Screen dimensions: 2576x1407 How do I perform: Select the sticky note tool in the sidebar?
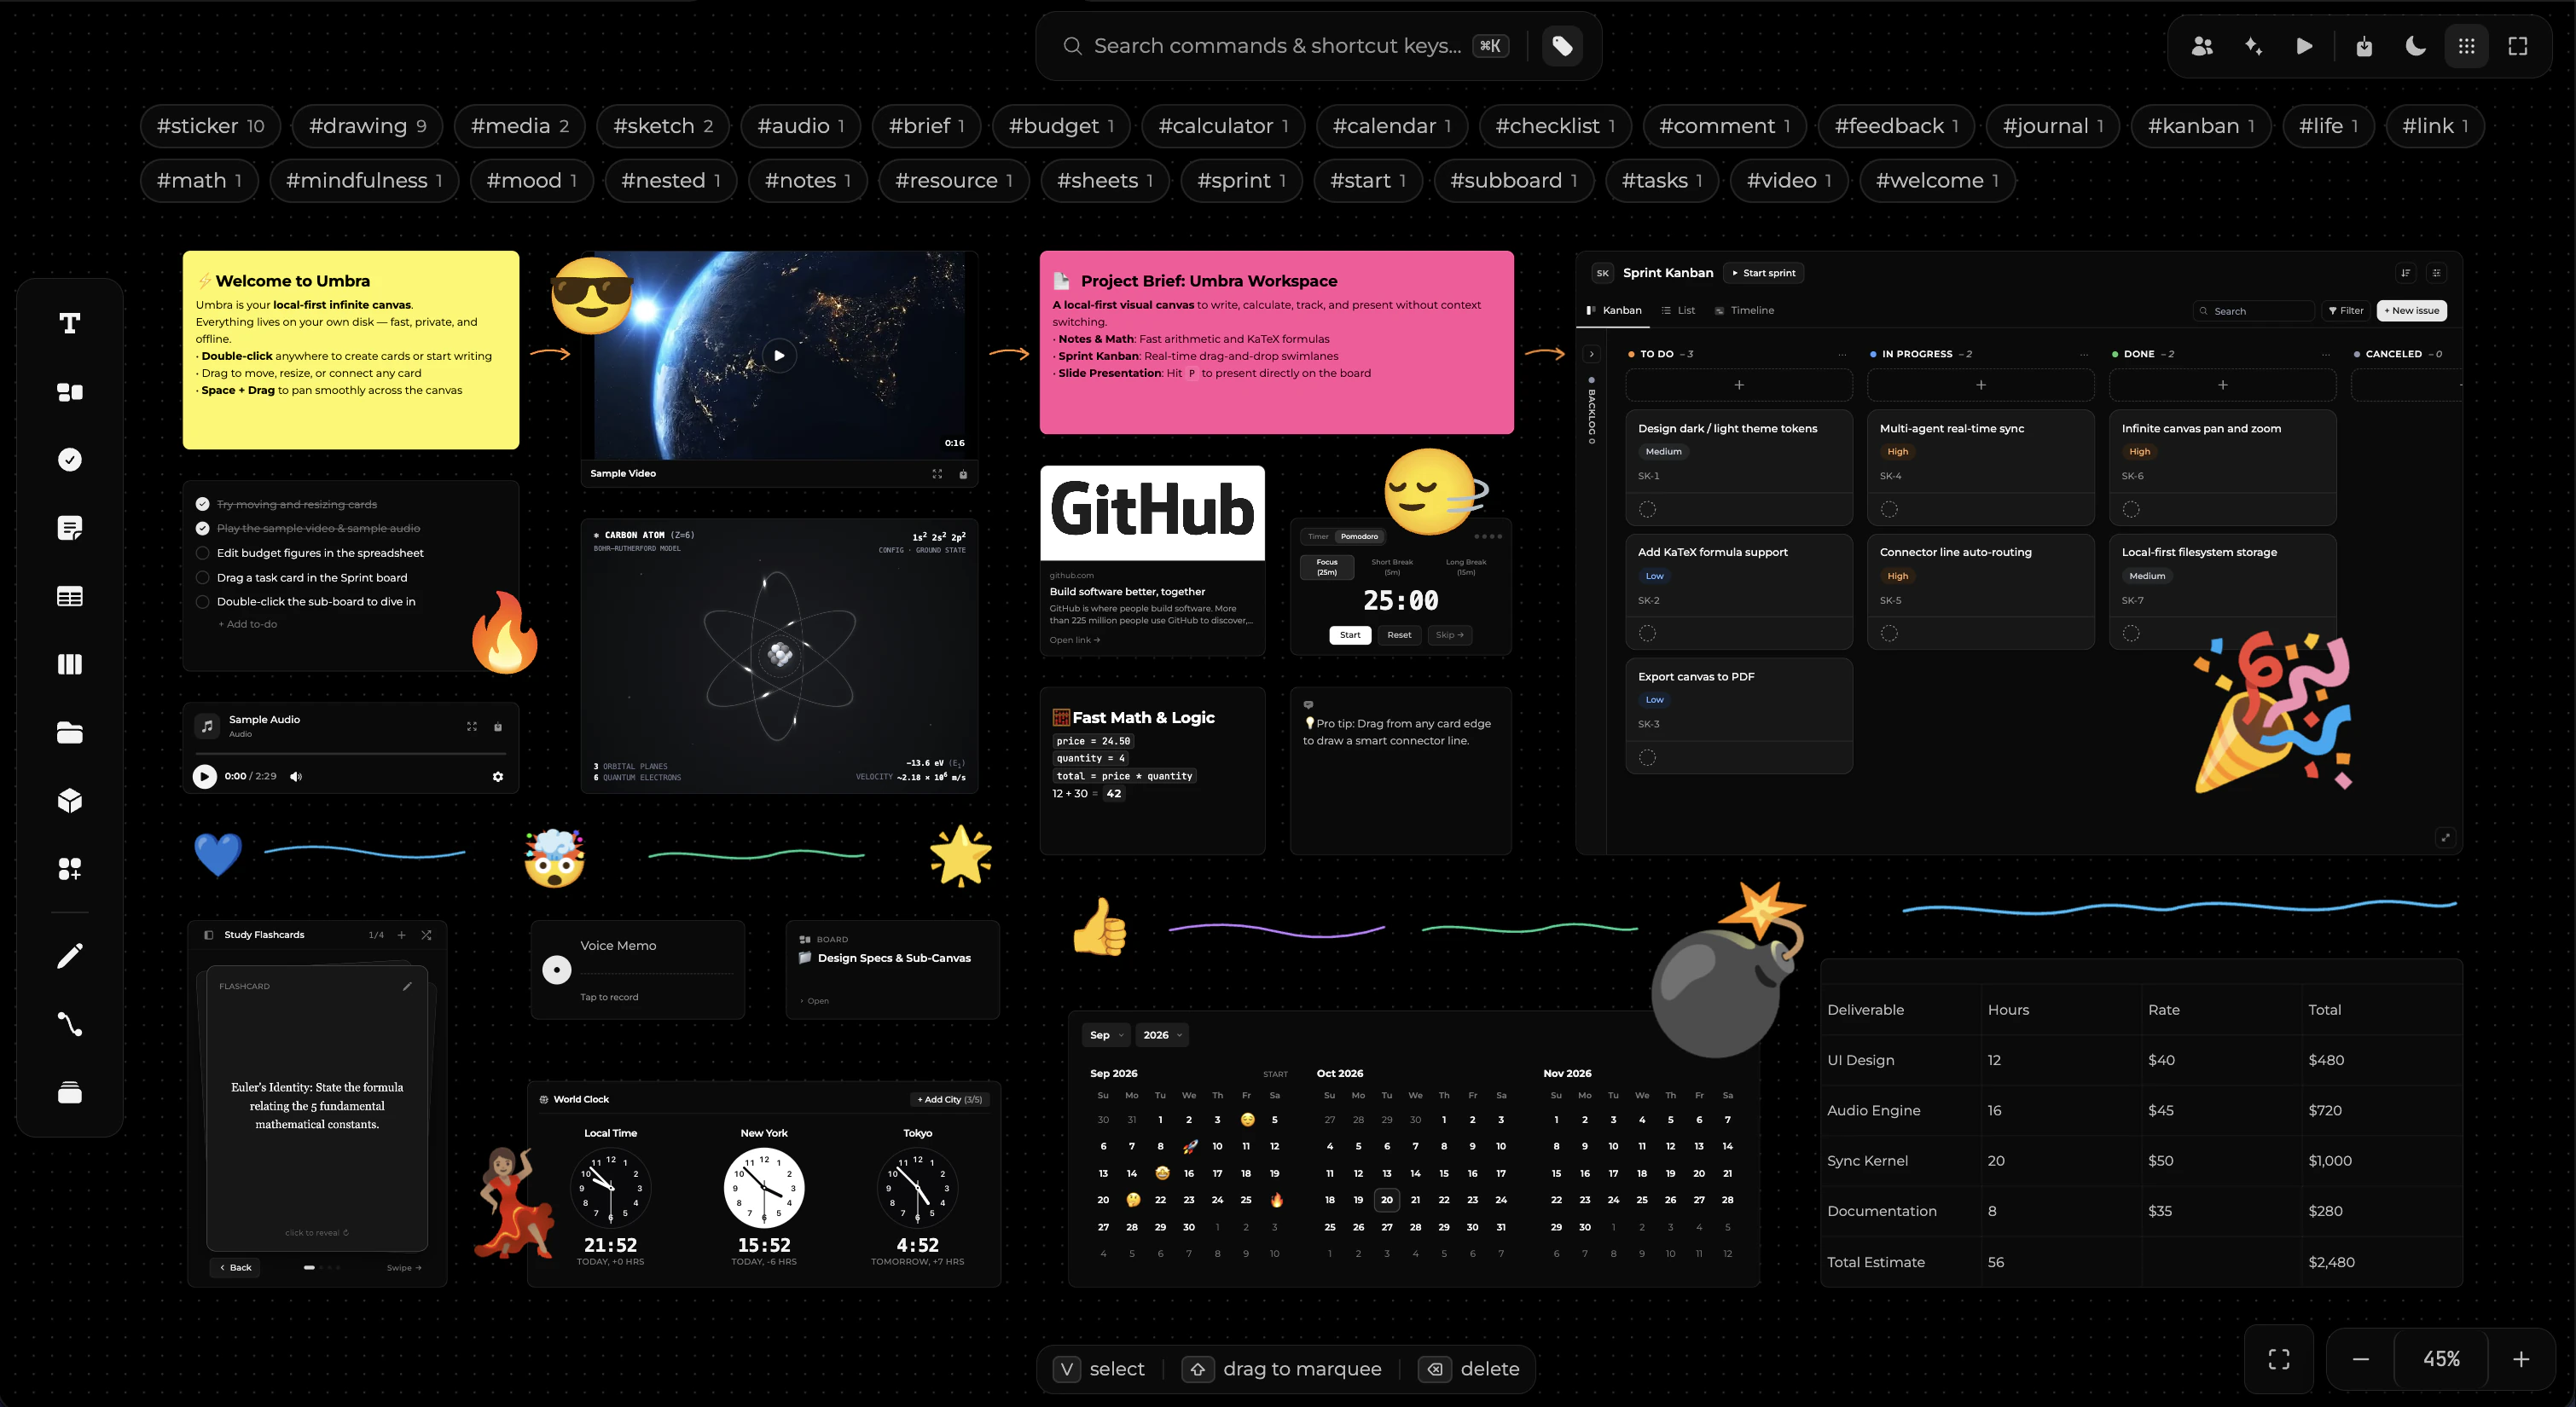click(69, 527)
